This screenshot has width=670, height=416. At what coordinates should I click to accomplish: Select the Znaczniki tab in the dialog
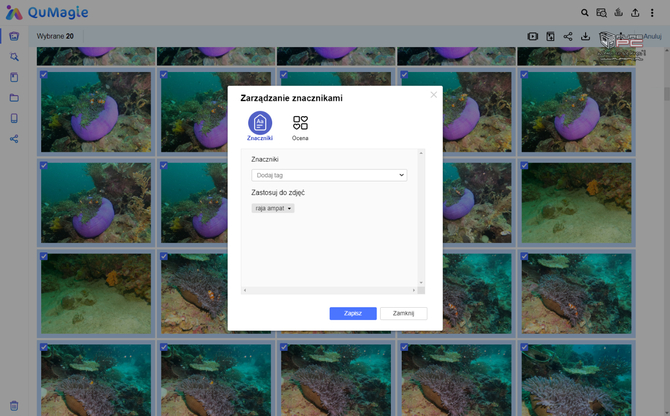[x=259, y=124]
